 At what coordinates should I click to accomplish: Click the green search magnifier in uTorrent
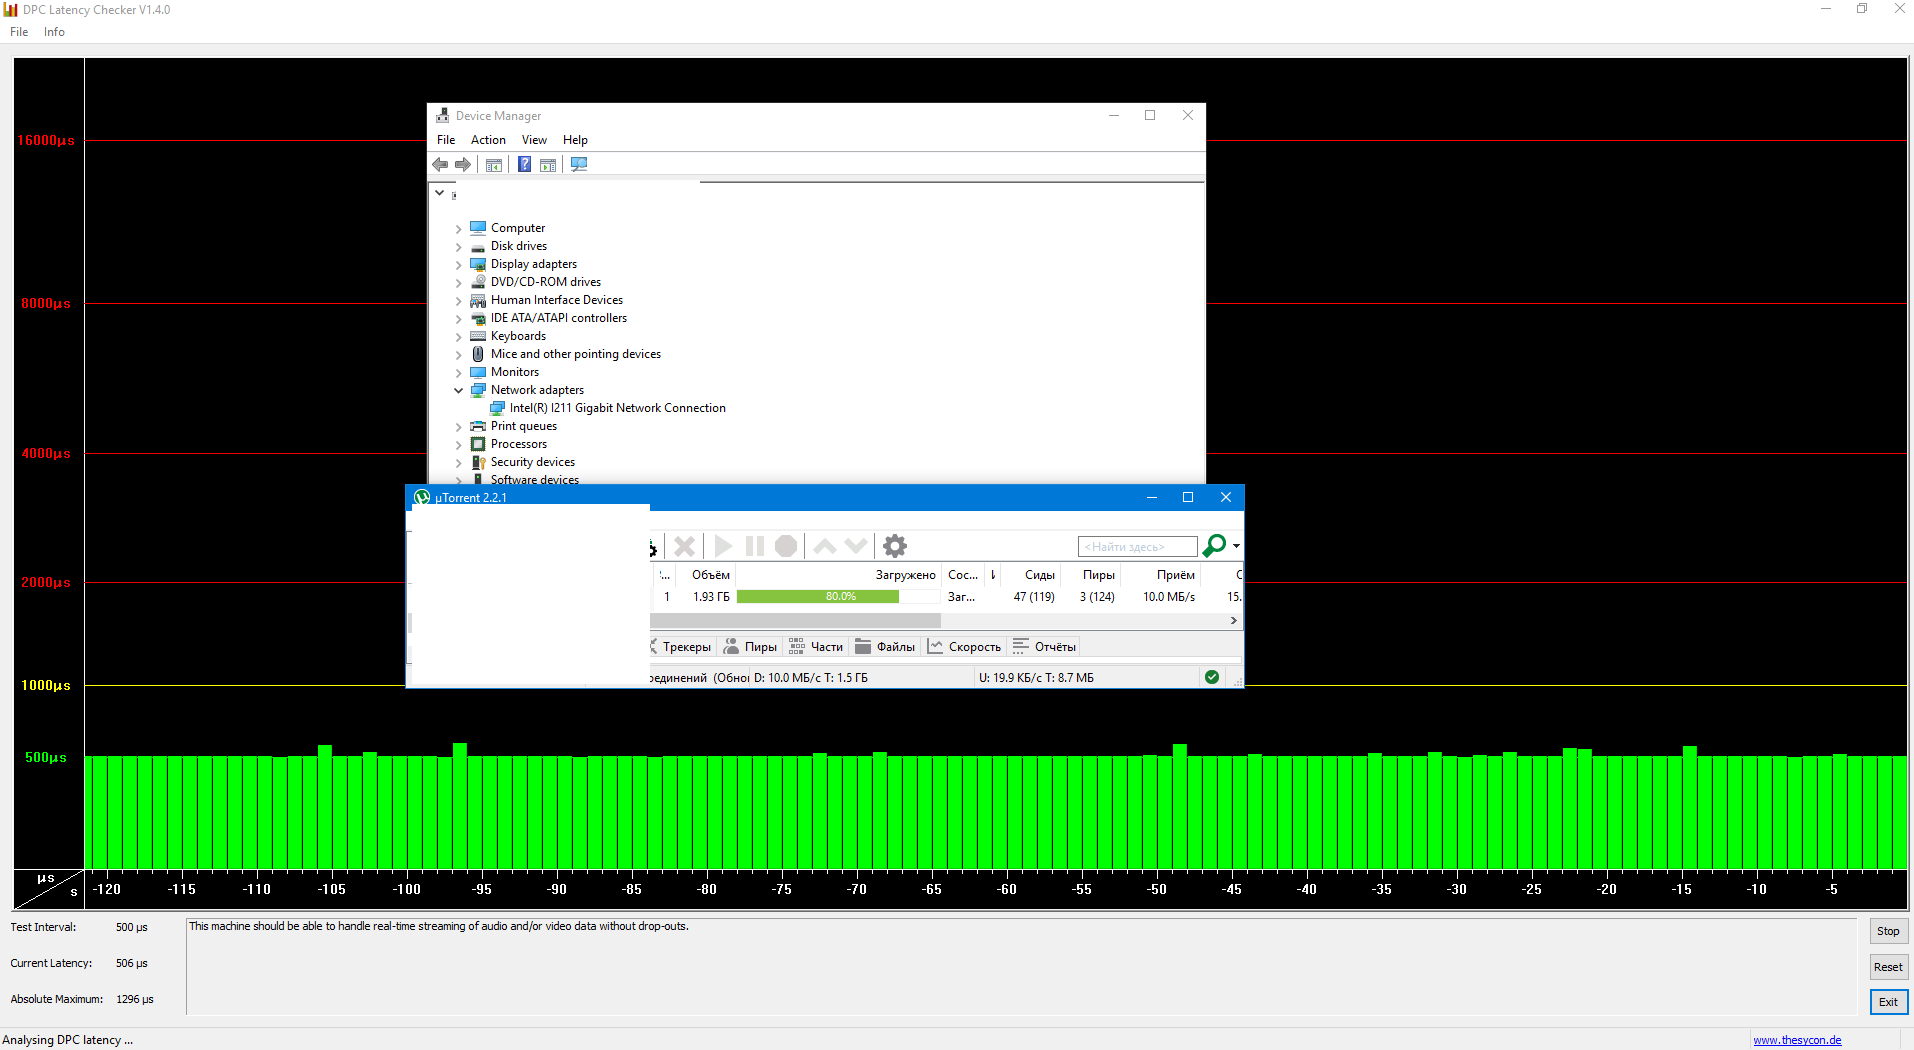point(1214,545)
